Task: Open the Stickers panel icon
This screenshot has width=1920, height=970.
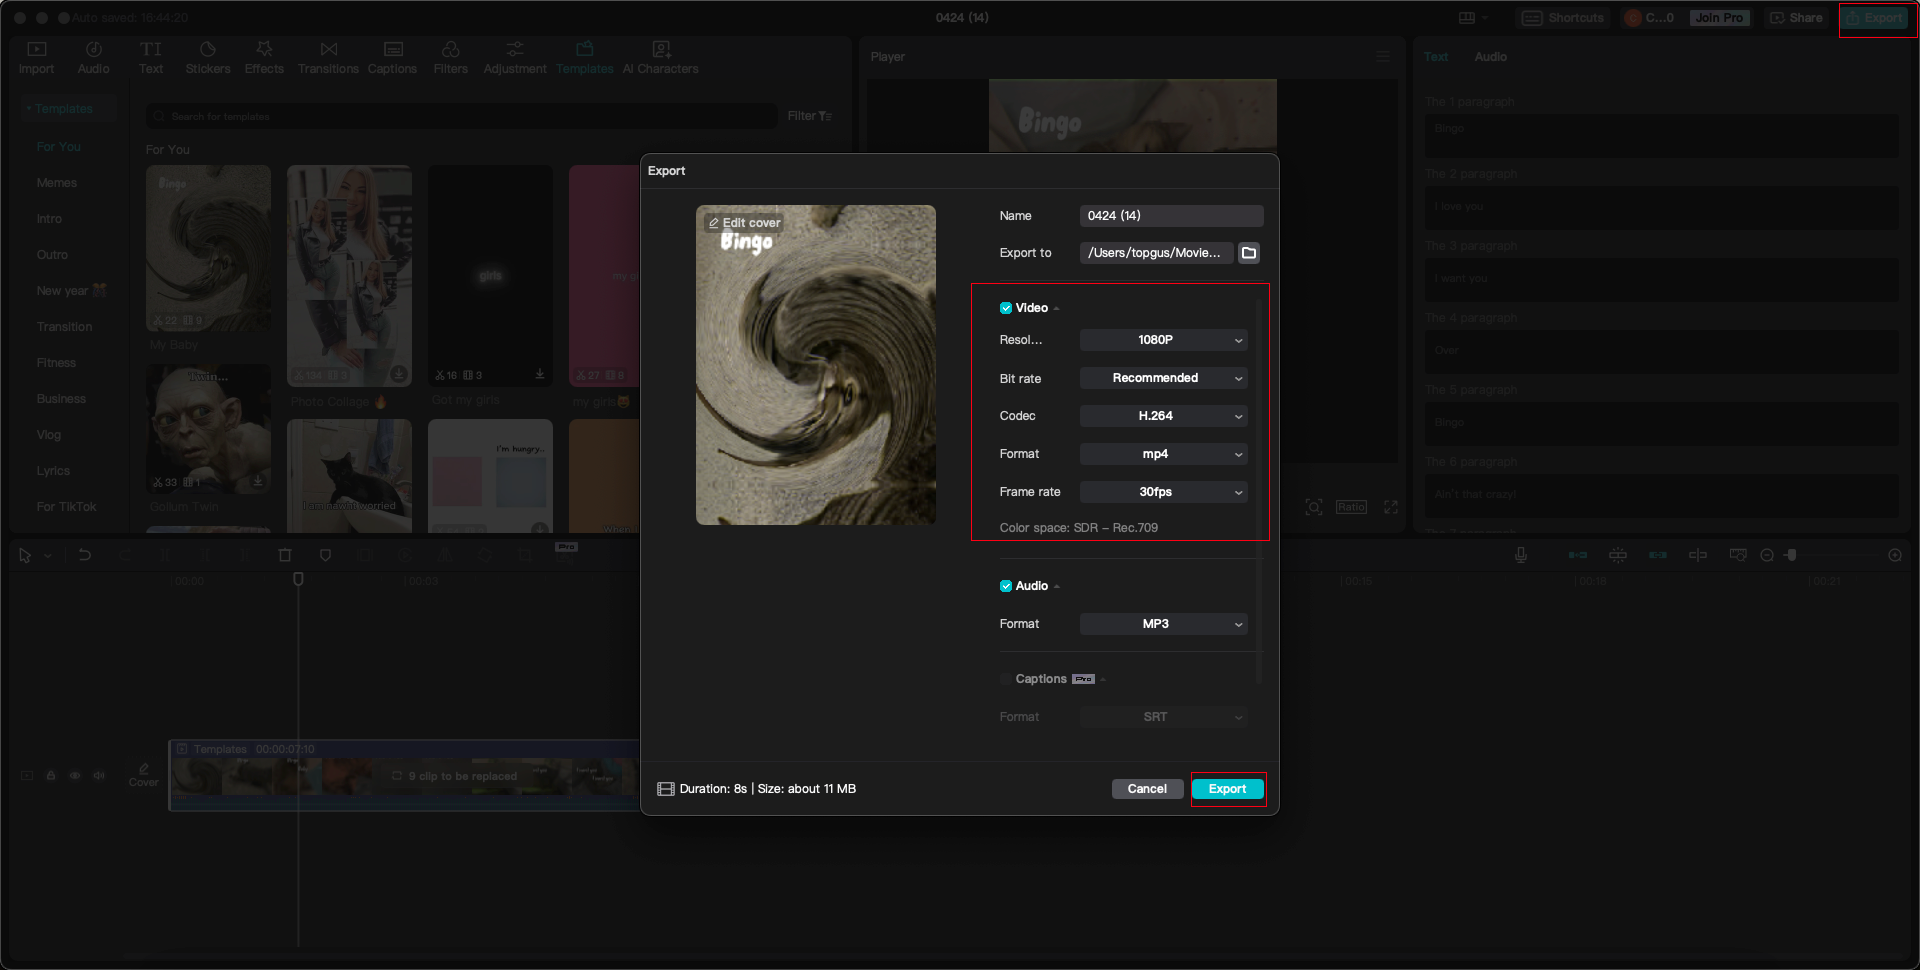Action: click(x=208, y=49)
